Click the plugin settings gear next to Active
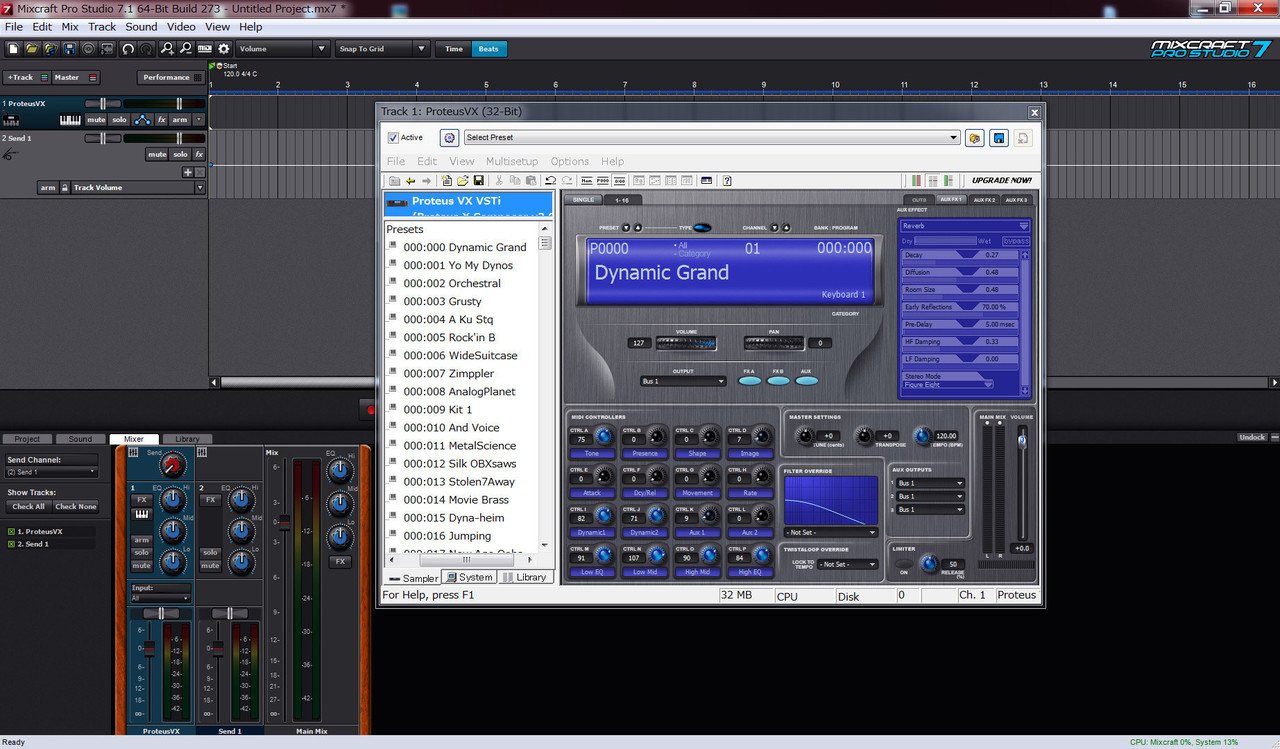This screenshot has width=1280, height=749. point(449,138)
